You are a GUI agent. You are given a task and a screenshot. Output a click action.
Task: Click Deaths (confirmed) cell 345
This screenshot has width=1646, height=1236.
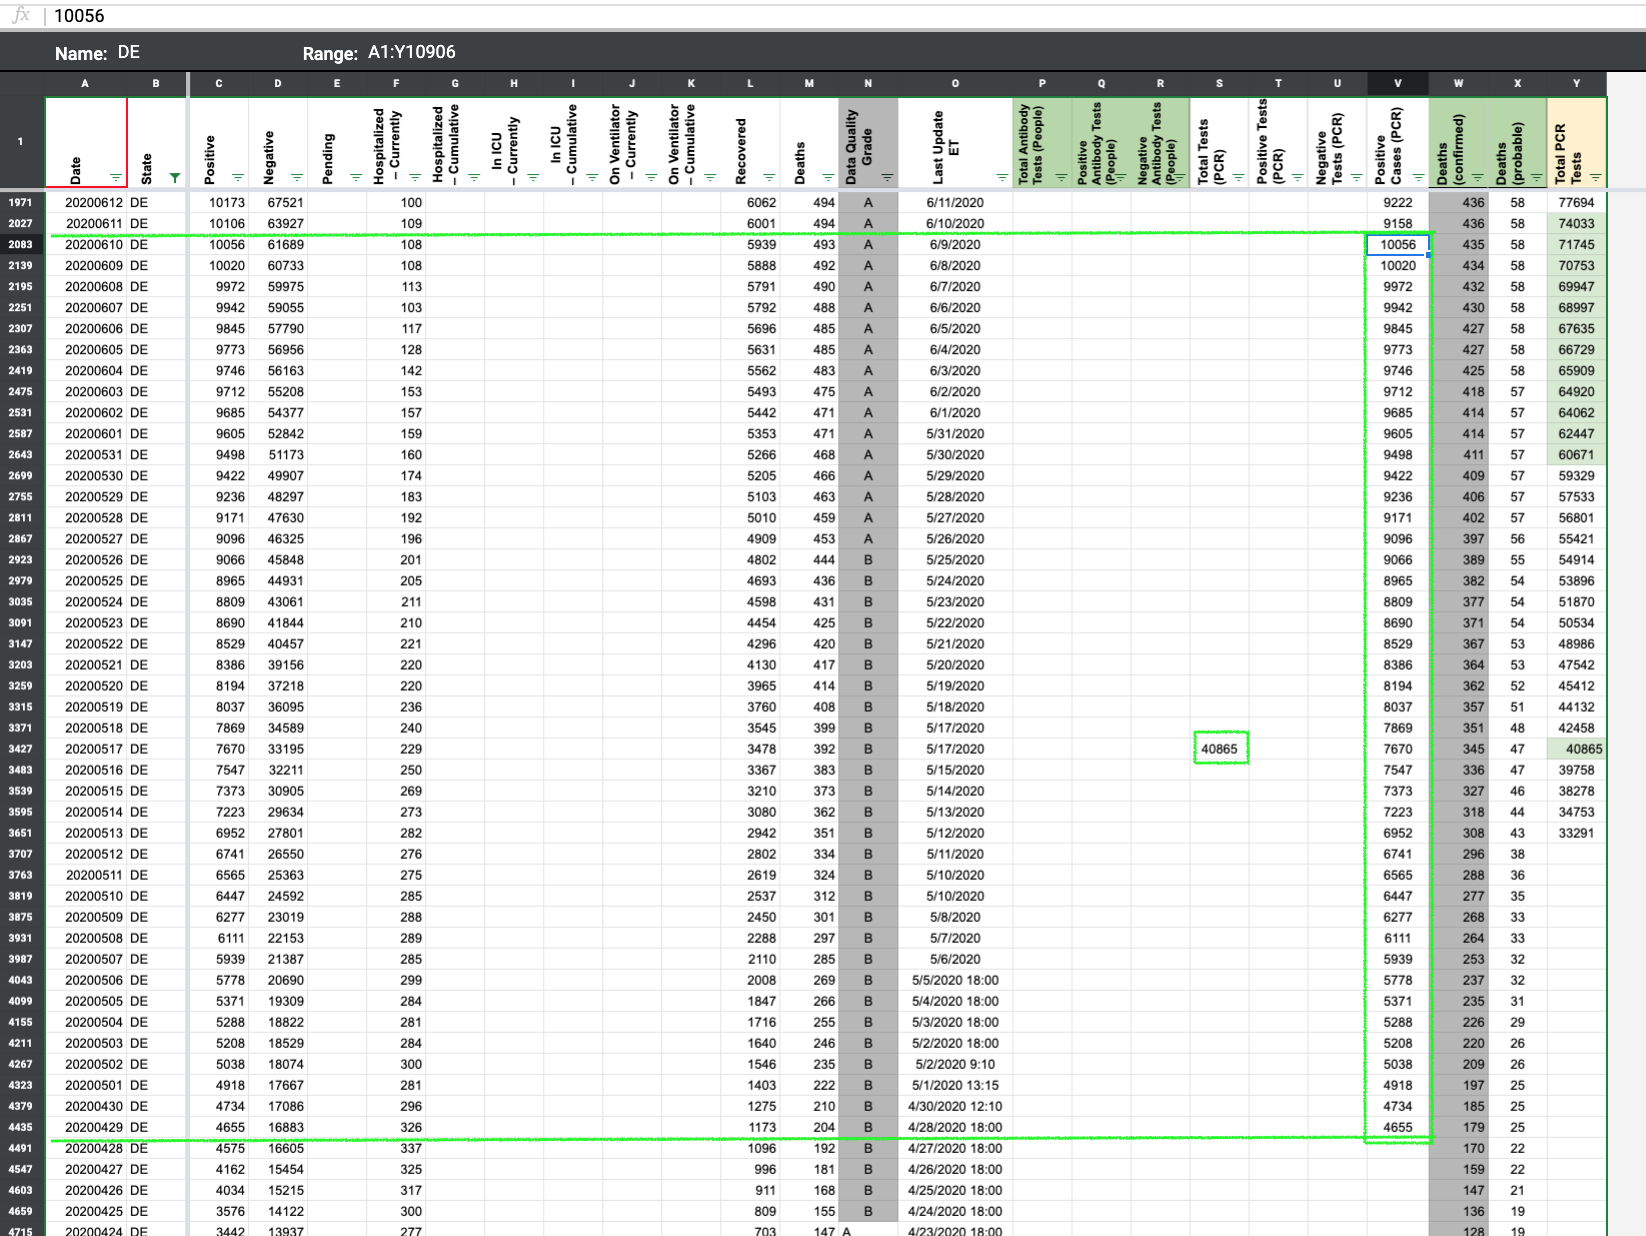1459,748
